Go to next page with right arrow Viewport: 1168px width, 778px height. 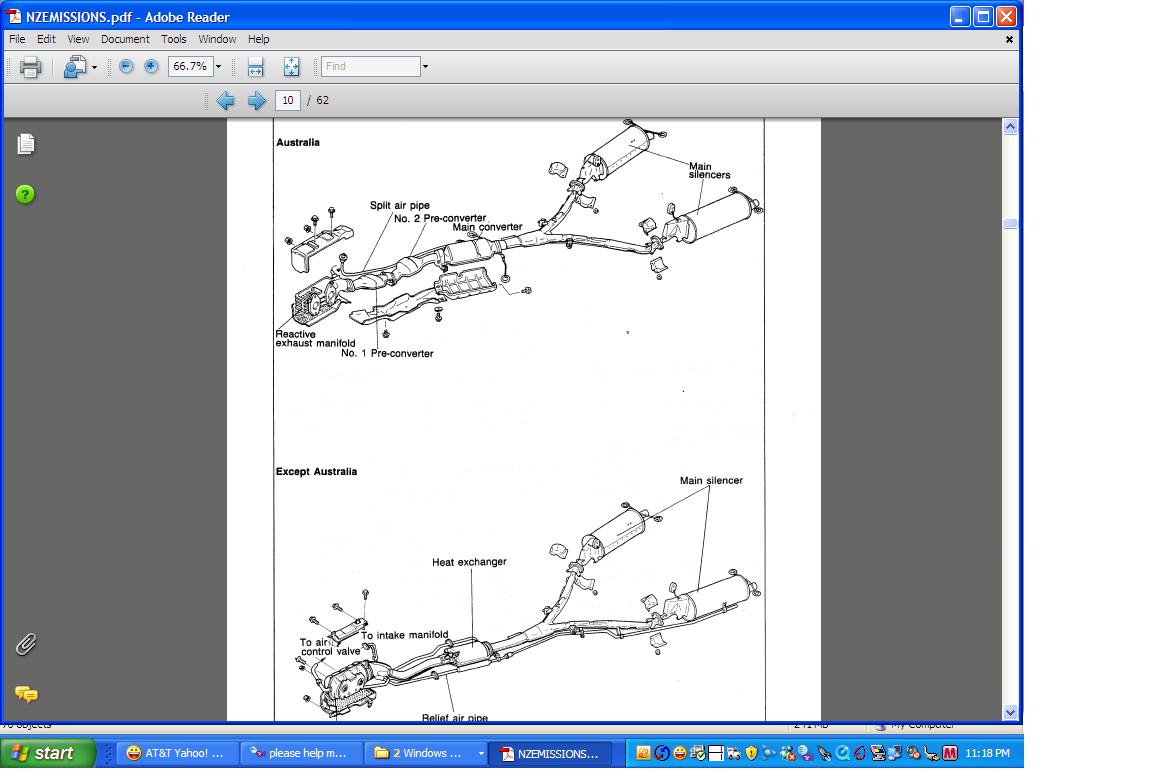coord(257,100)
